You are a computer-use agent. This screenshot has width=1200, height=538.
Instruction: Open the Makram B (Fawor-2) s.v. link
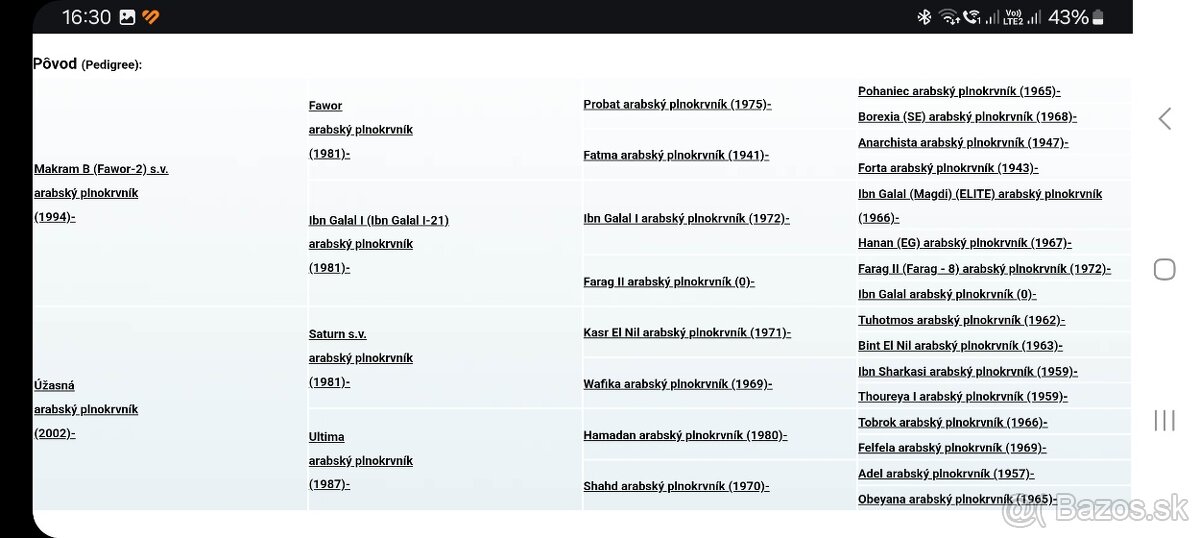click(x=101, y=169)
